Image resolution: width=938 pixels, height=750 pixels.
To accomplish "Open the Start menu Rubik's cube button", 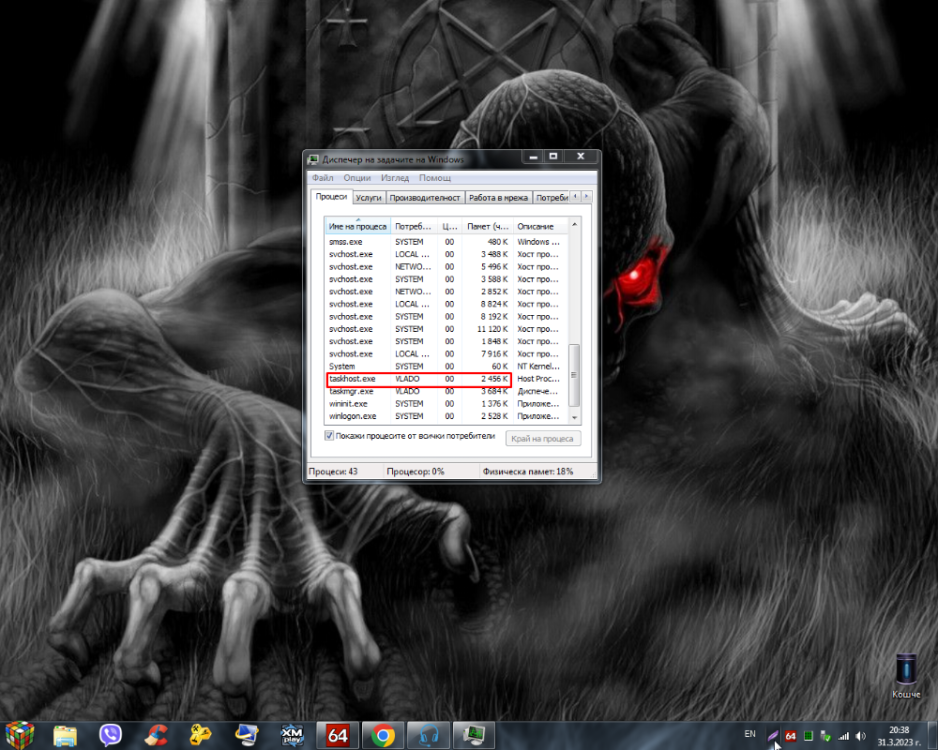I will 20,735.
